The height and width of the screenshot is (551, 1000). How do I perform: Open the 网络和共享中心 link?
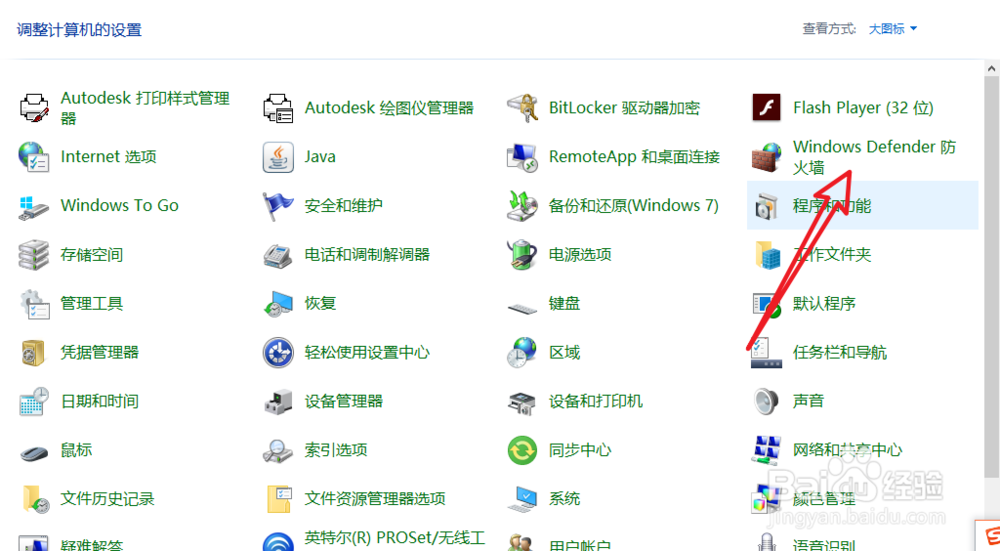tap(847, 450)
